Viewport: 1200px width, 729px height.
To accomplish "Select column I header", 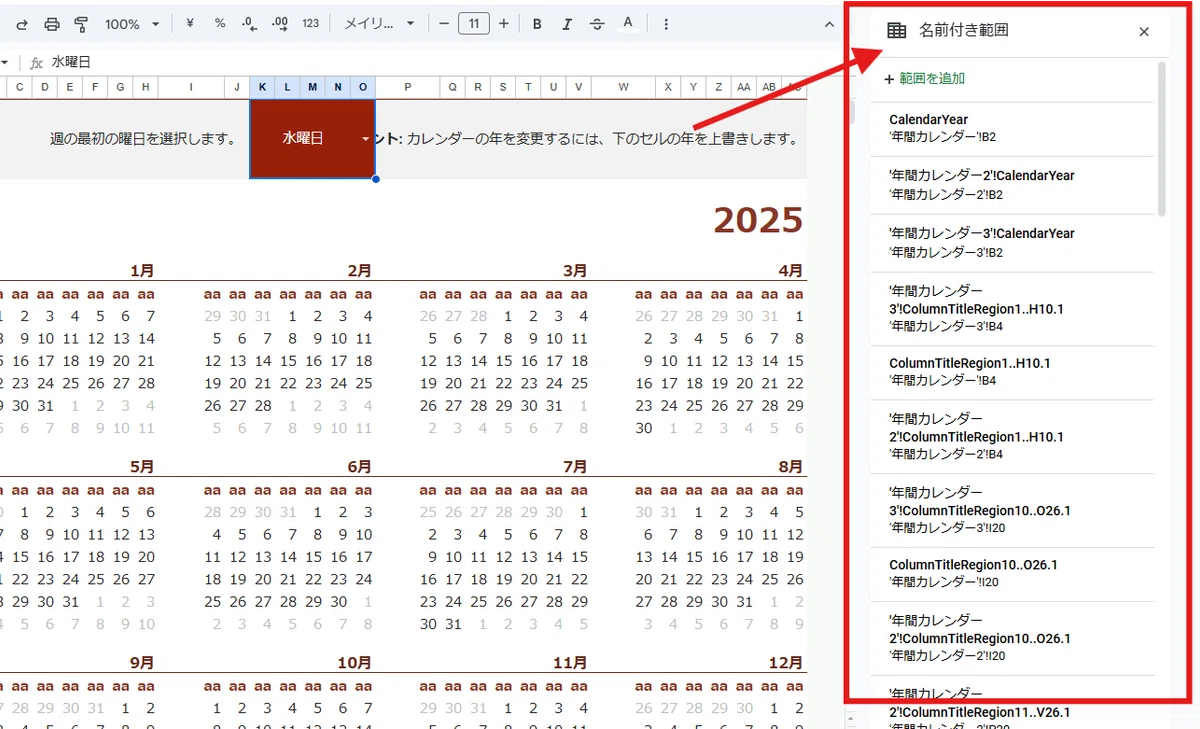I will click(x=191, y=87).
